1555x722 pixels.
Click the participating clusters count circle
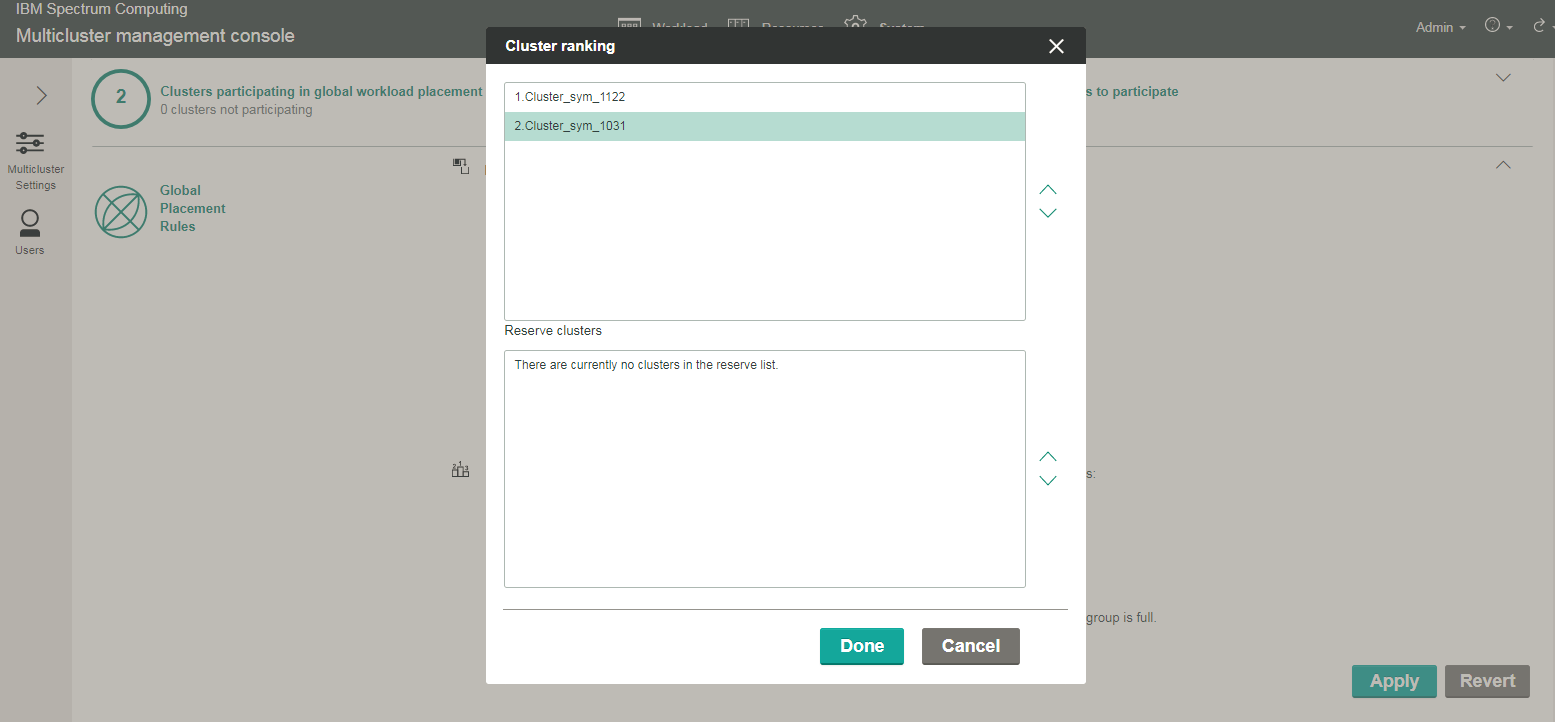click(x=121, y=98)
